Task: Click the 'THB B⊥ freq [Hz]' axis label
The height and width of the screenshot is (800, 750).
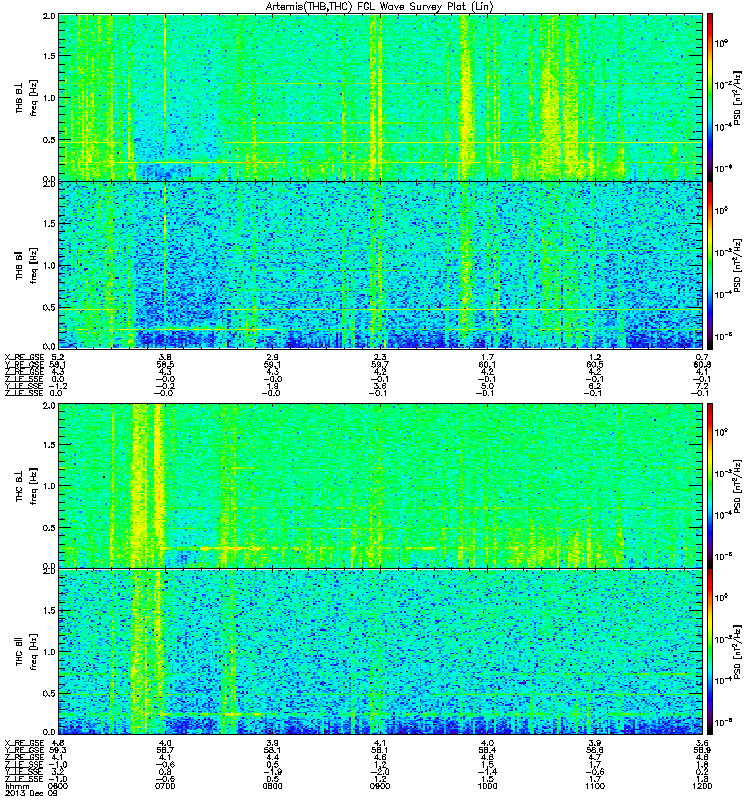Action: pos(27,98)
